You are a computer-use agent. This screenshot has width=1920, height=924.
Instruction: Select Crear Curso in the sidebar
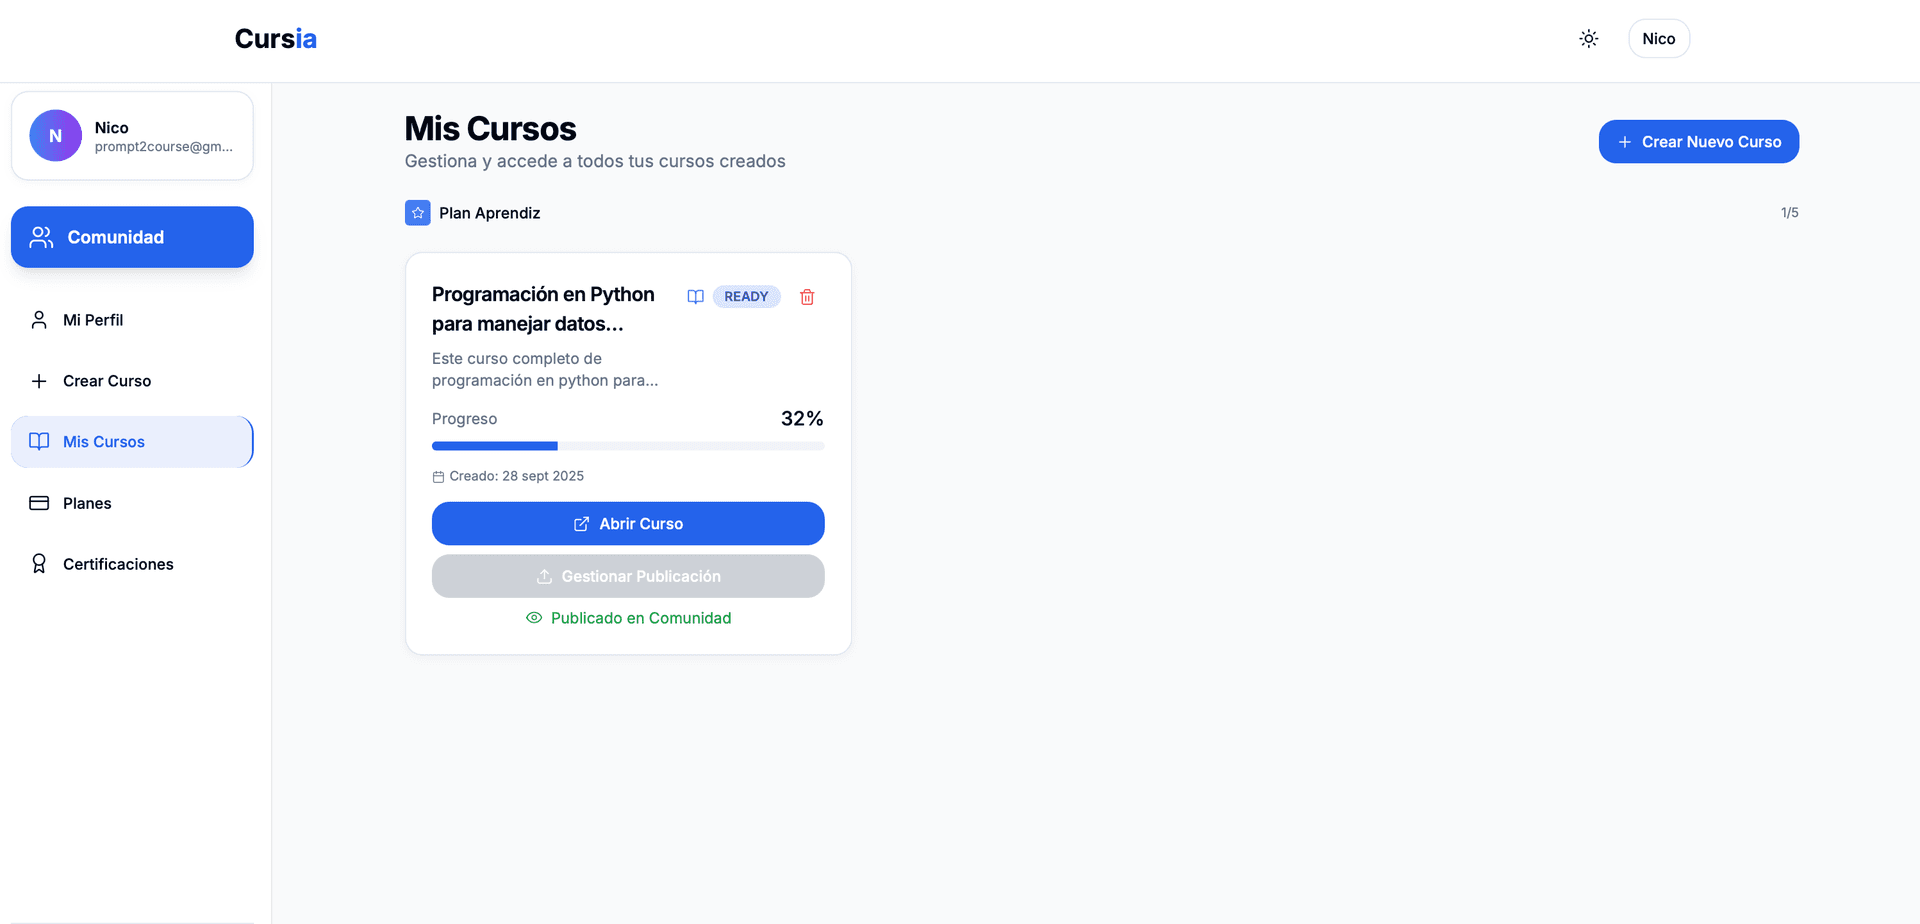pos(106,381)
